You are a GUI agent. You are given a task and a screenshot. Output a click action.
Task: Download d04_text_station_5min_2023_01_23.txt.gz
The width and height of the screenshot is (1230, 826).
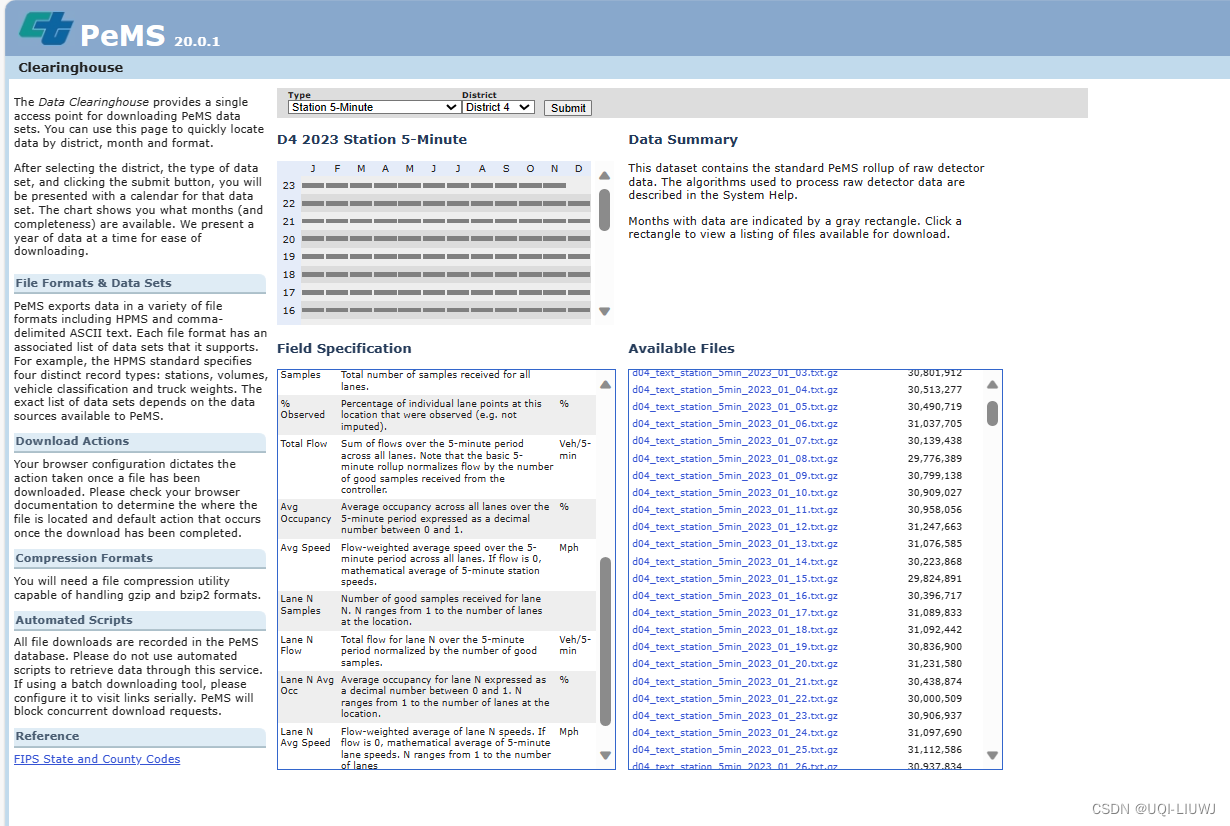coord(735,716)
